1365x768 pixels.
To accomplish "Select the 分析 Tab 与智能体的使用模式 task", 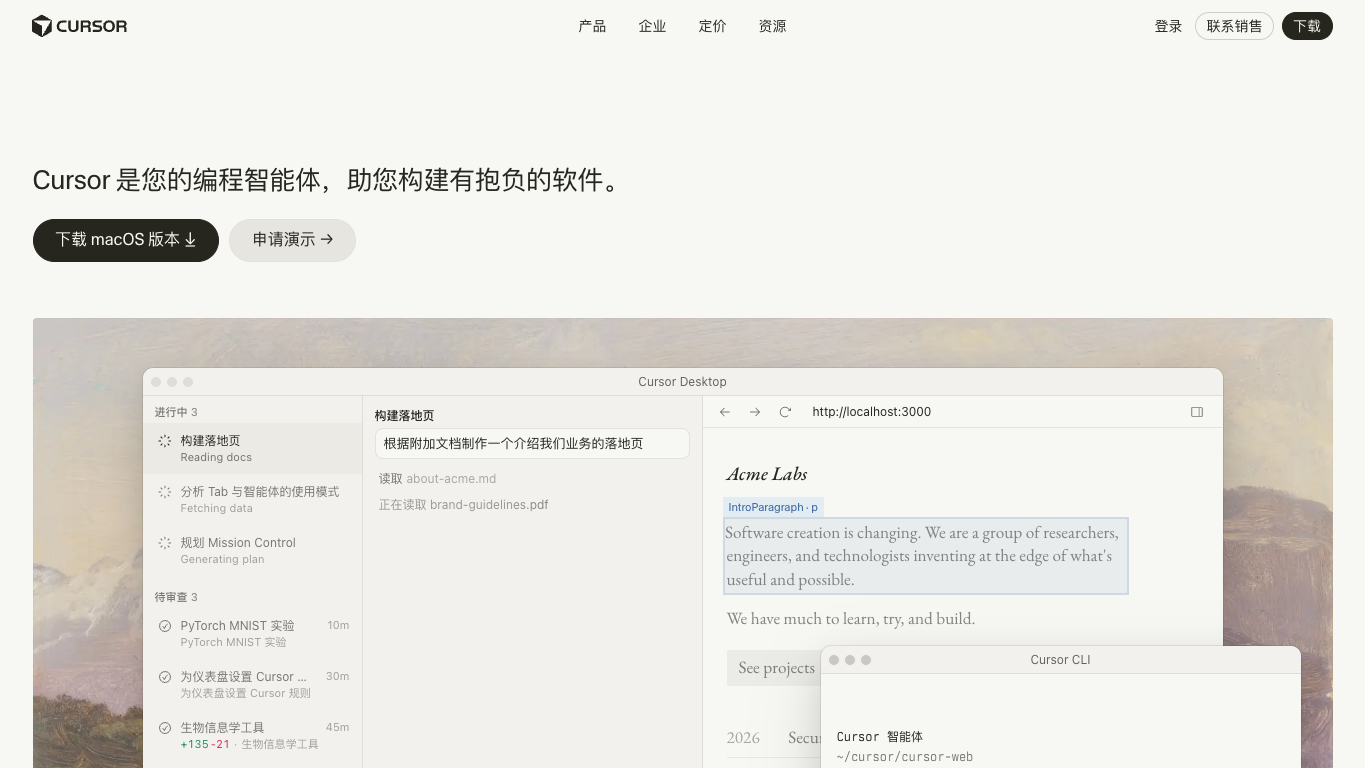I will click(x=253, y=499).
